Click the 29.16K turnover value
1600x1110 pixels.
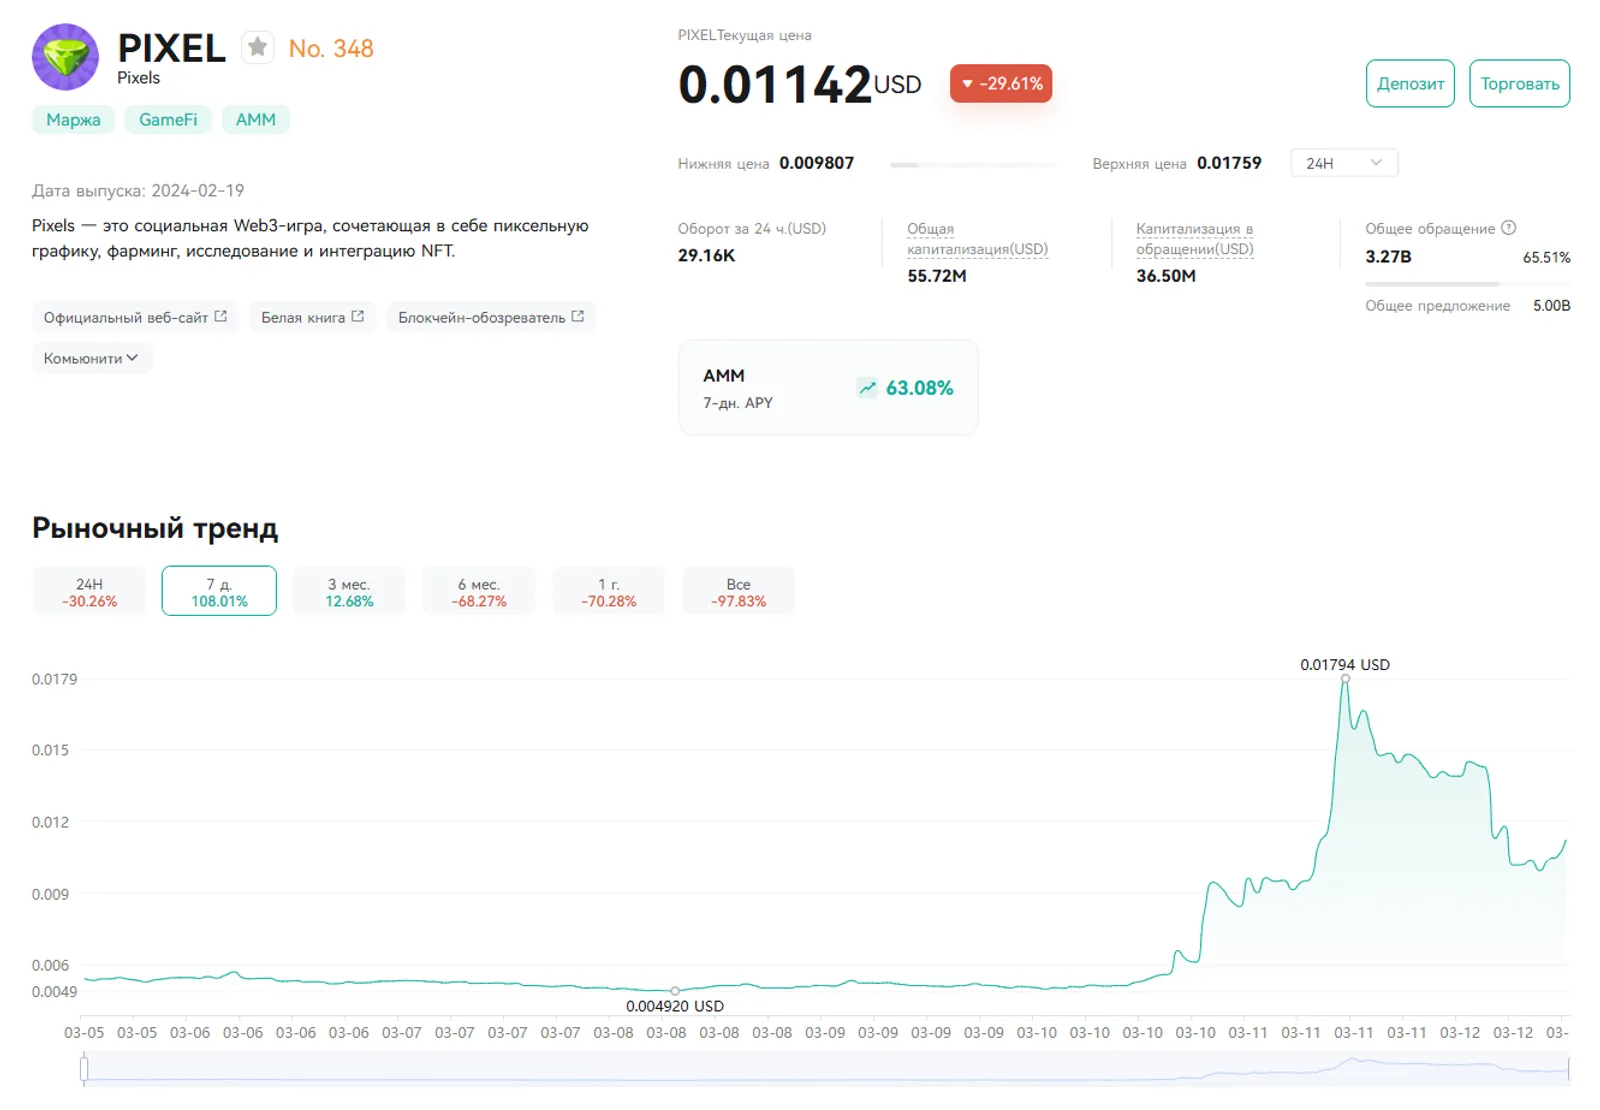pos(707,255)
